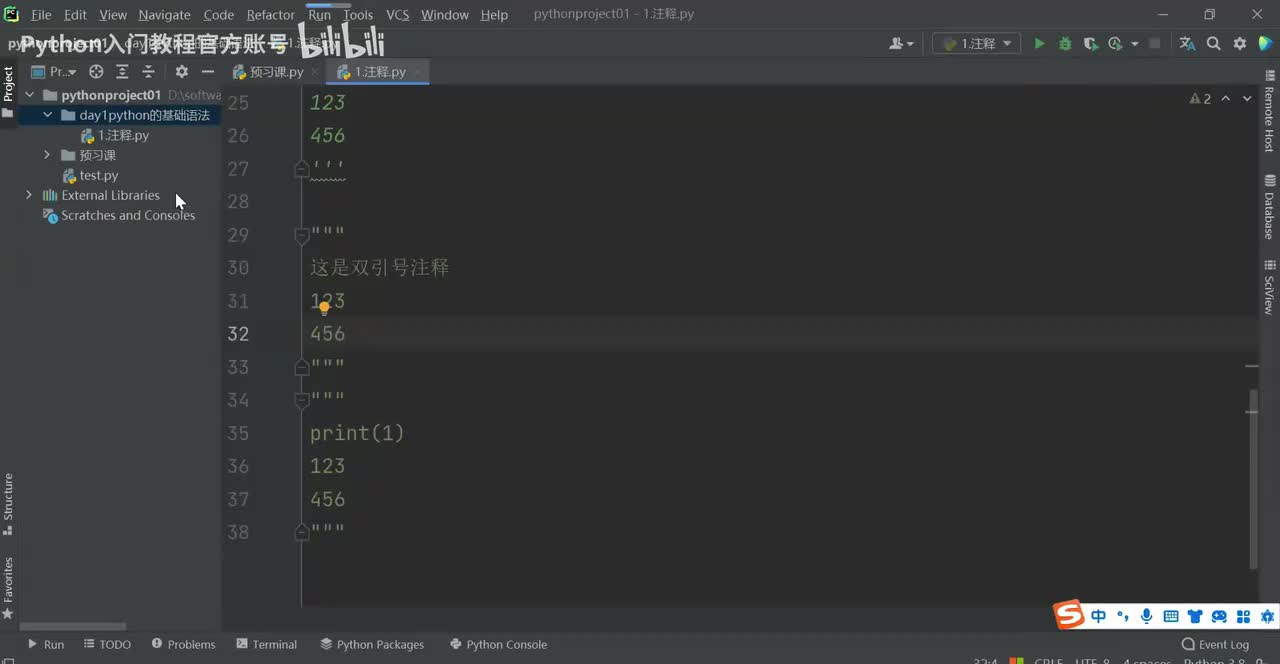Click the grey stop square icon
Viewport: 1280px width, 664px height.
click(1155, 44)
